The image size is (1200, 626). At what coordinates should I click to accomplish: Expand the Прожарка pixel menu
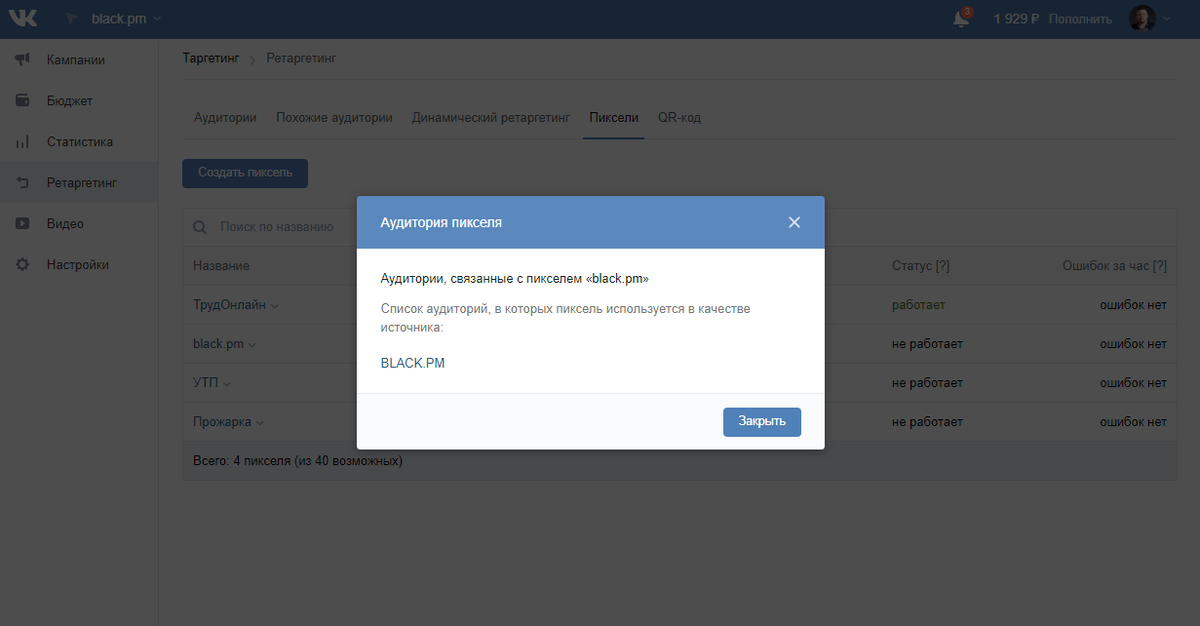(x=259, y=423)
